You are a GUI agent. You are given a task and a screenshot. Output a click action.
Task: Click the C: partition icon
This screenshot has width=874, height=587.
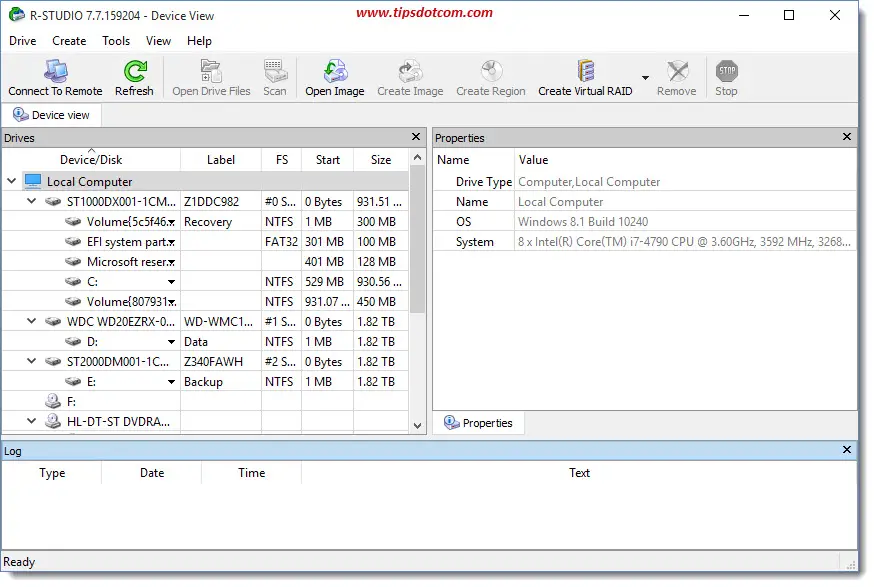coord(73,282)
